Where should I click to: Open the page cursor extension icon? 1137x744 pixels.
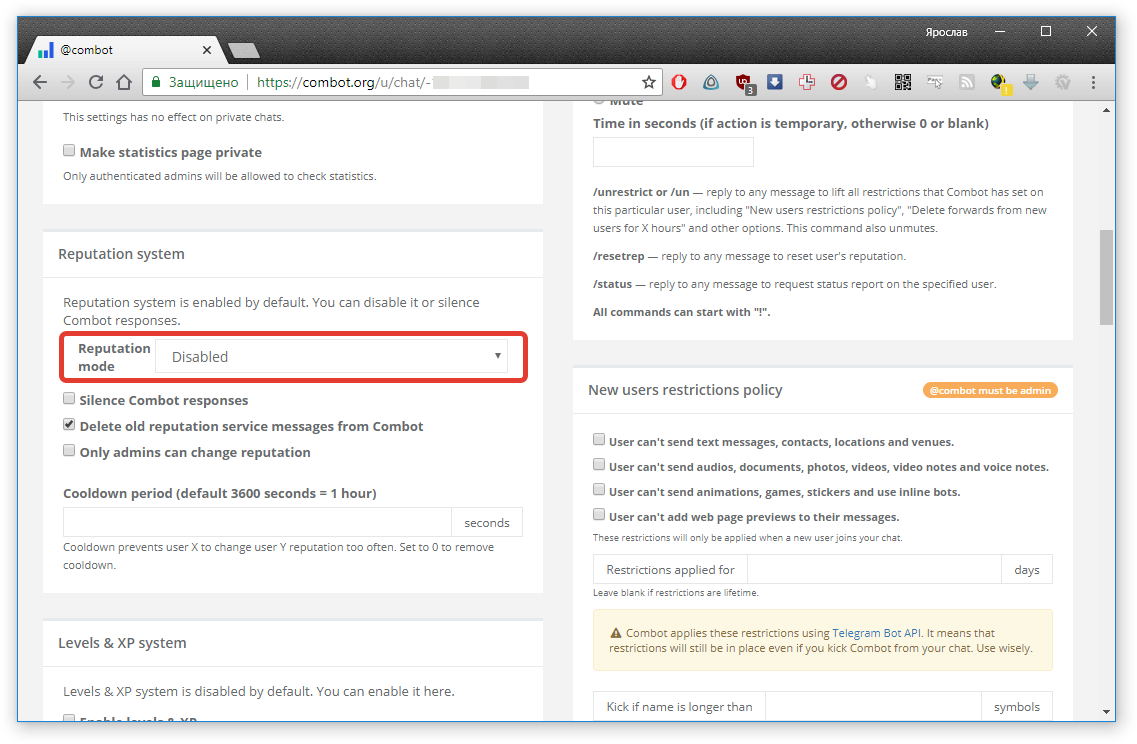[935, 83]
